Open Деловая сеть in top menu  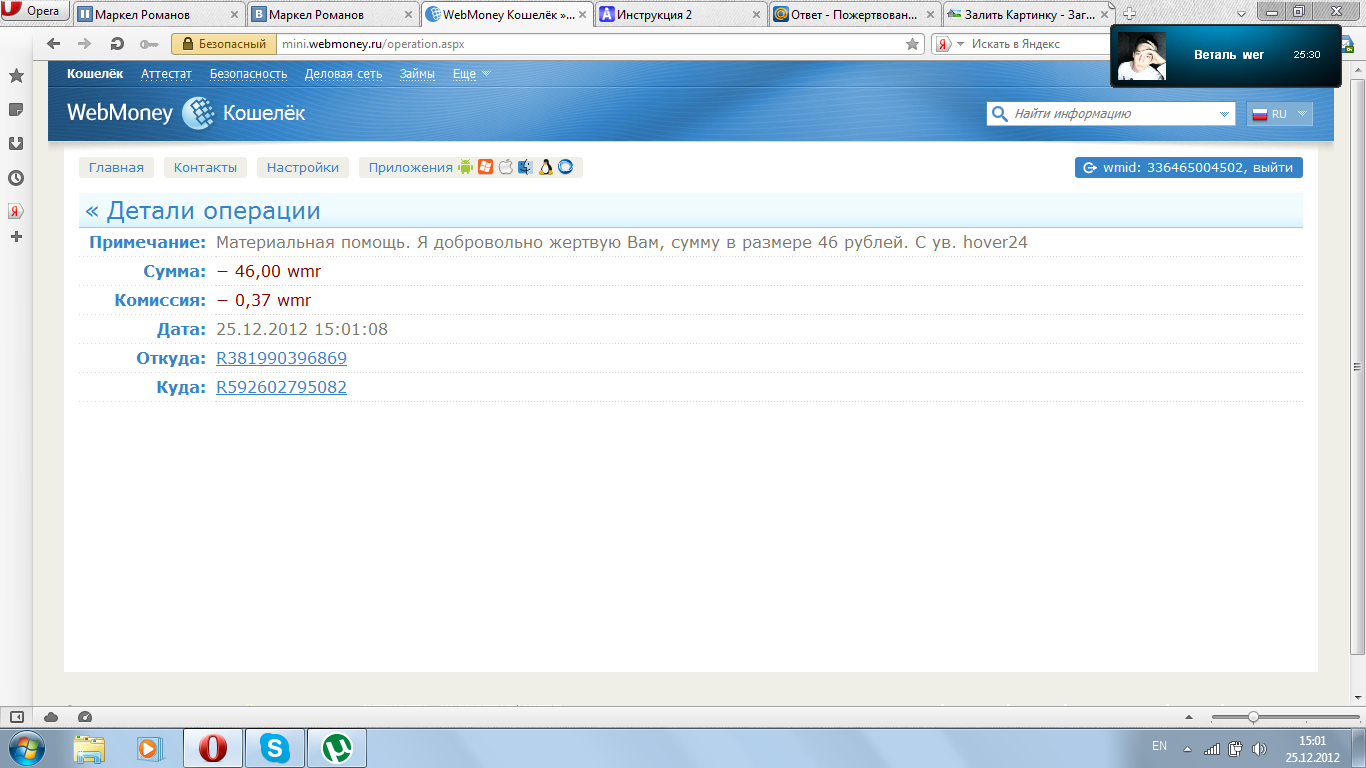point(343,74)
